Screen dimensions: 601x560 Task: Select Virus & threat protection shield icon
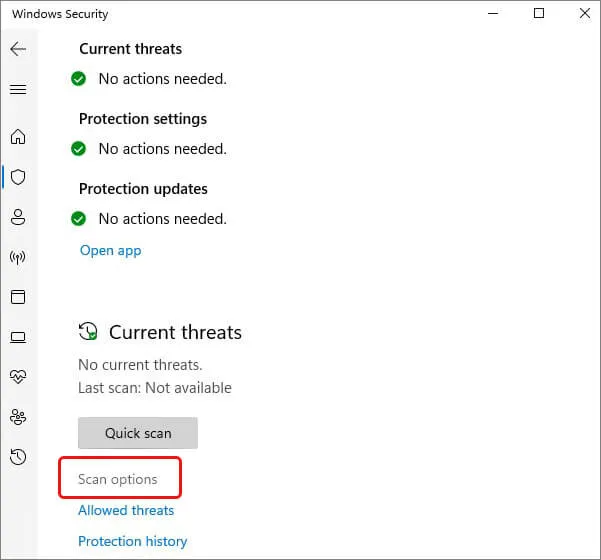(18, 177)
